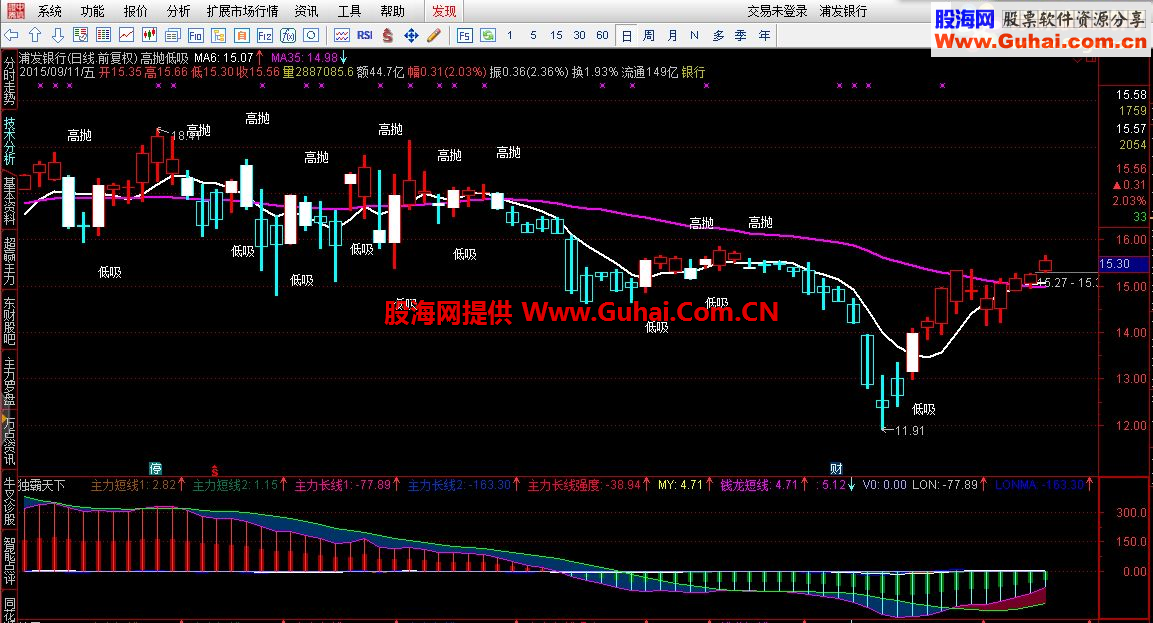Open the f(x) formula manager icon
Viewport: 1153px width, 623px height.
click(288, 35)
